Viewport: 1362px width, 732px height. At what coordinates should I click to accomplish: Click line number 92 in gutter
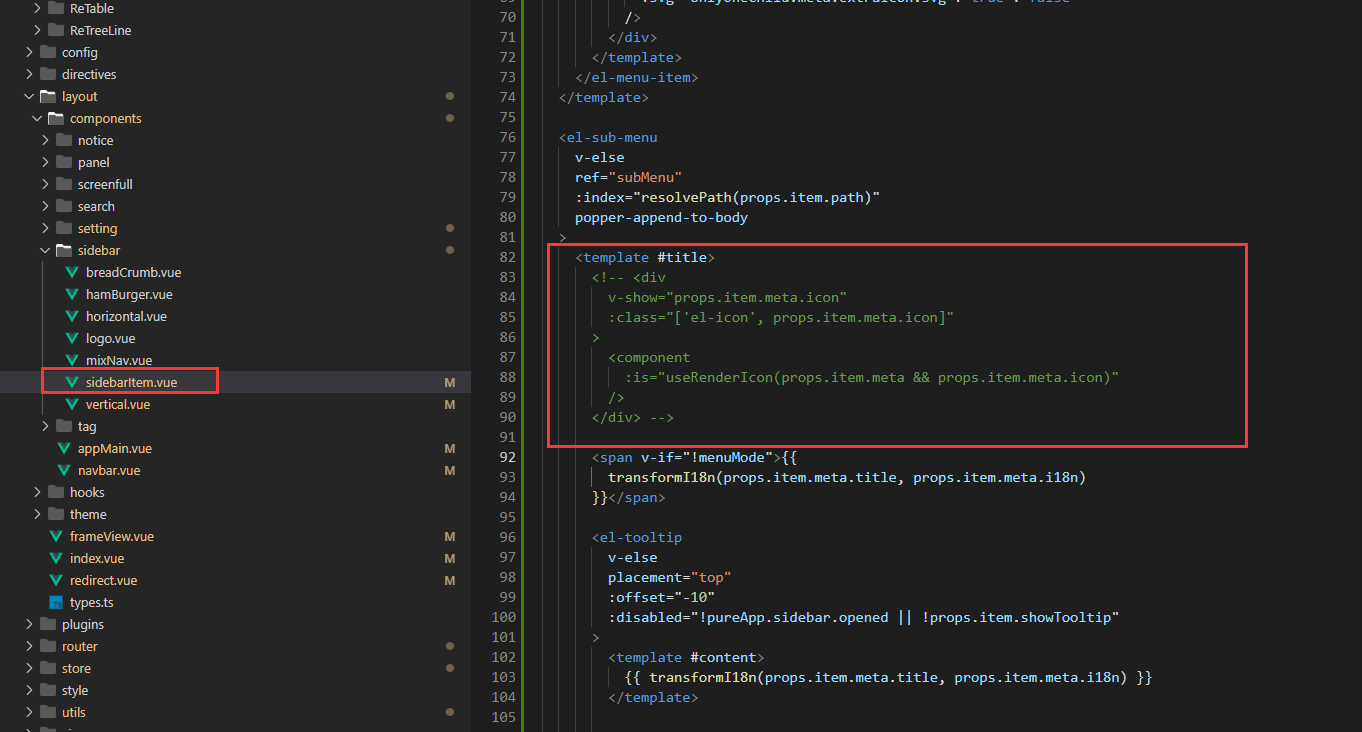507,457
